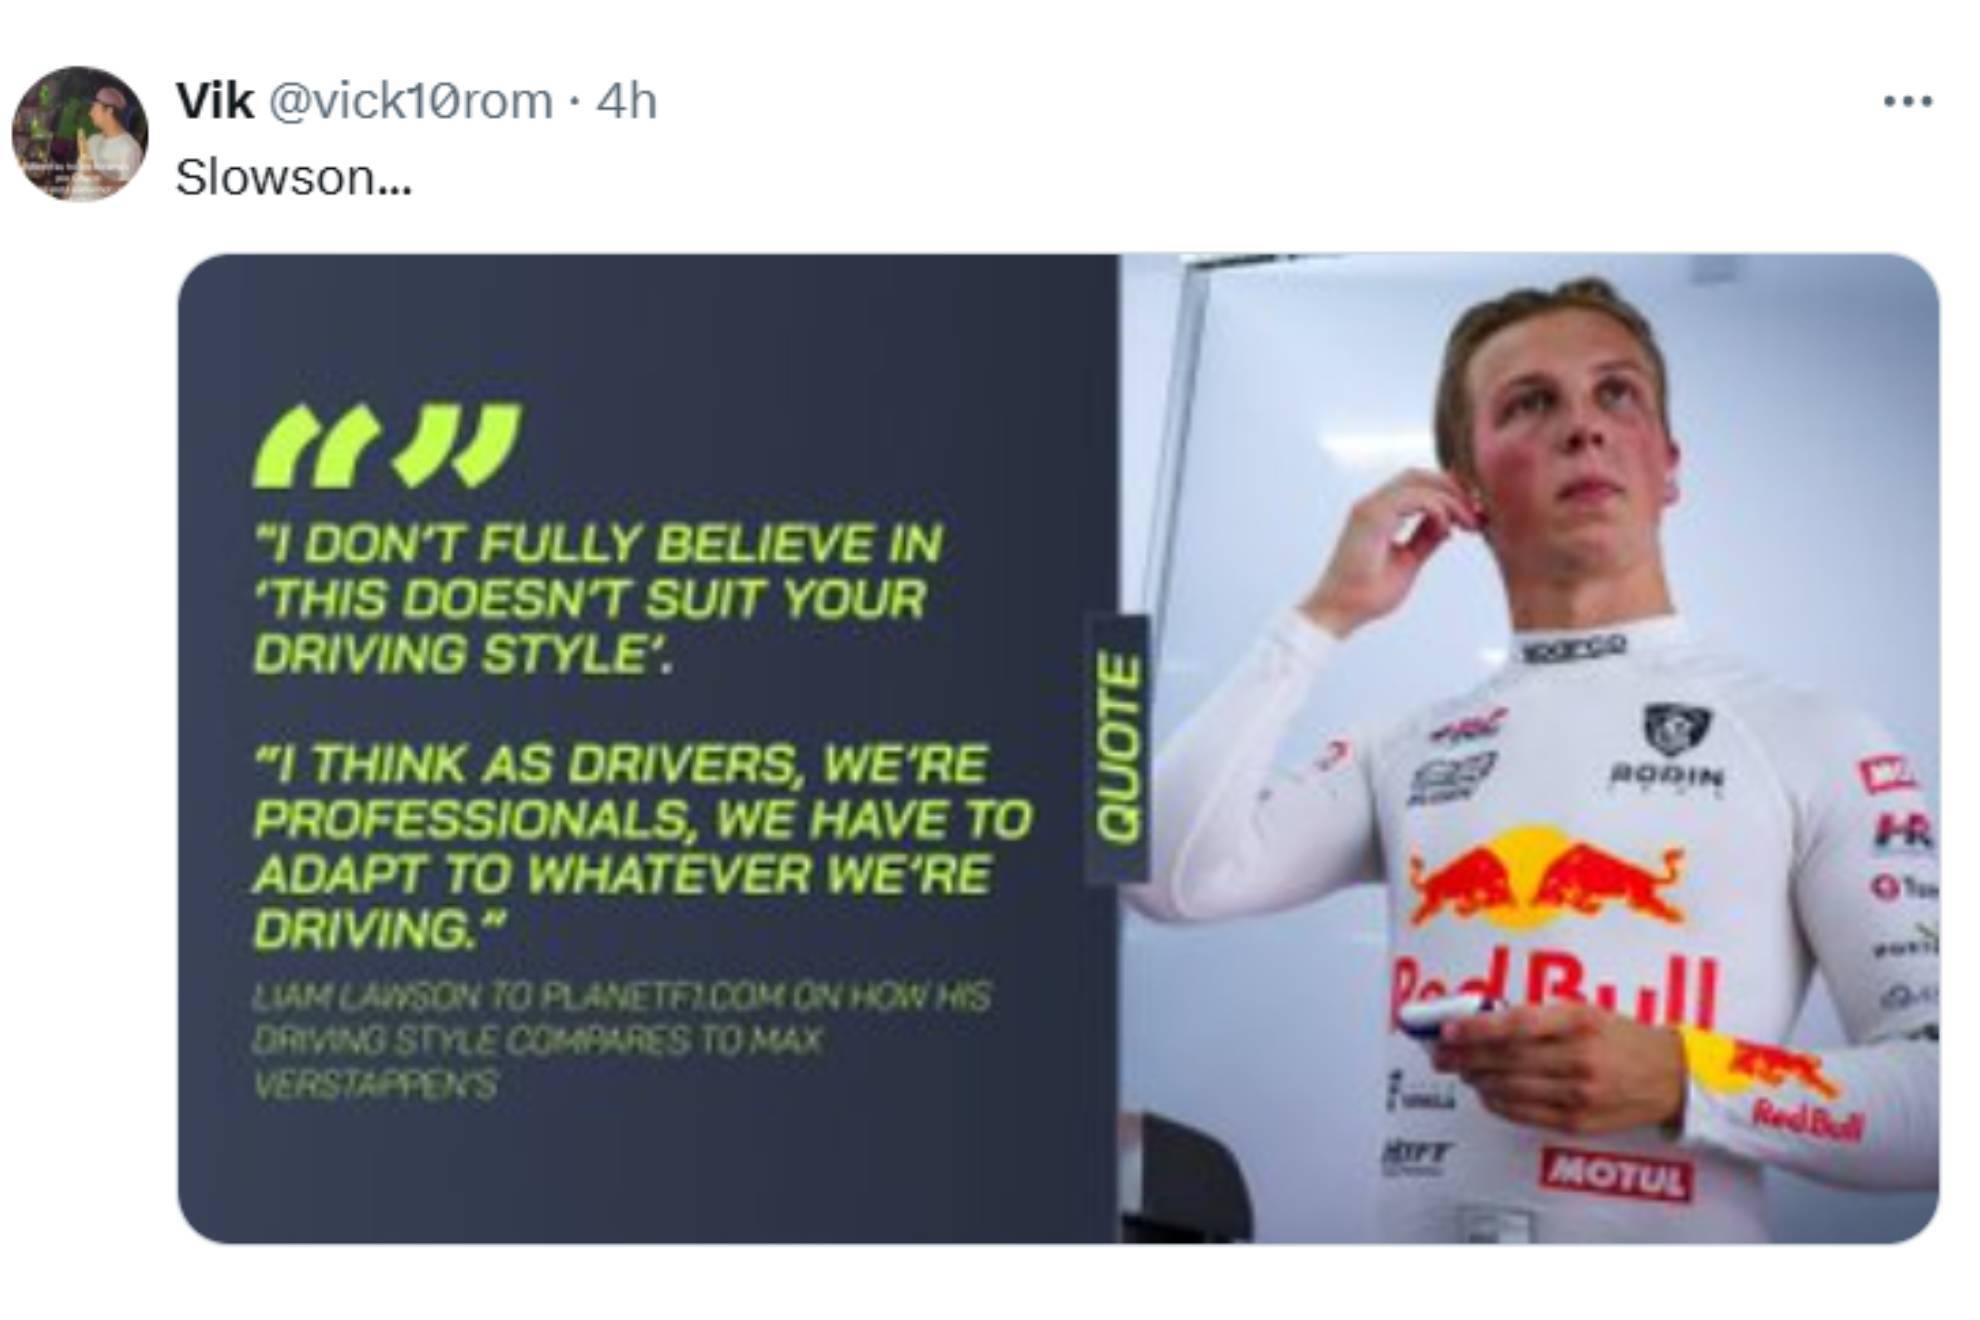Image resolution: width=1980 pixels, height=1320 pixels.
Task: Open the tweet via the 4h timestamp
Action: tap(627, 101)
